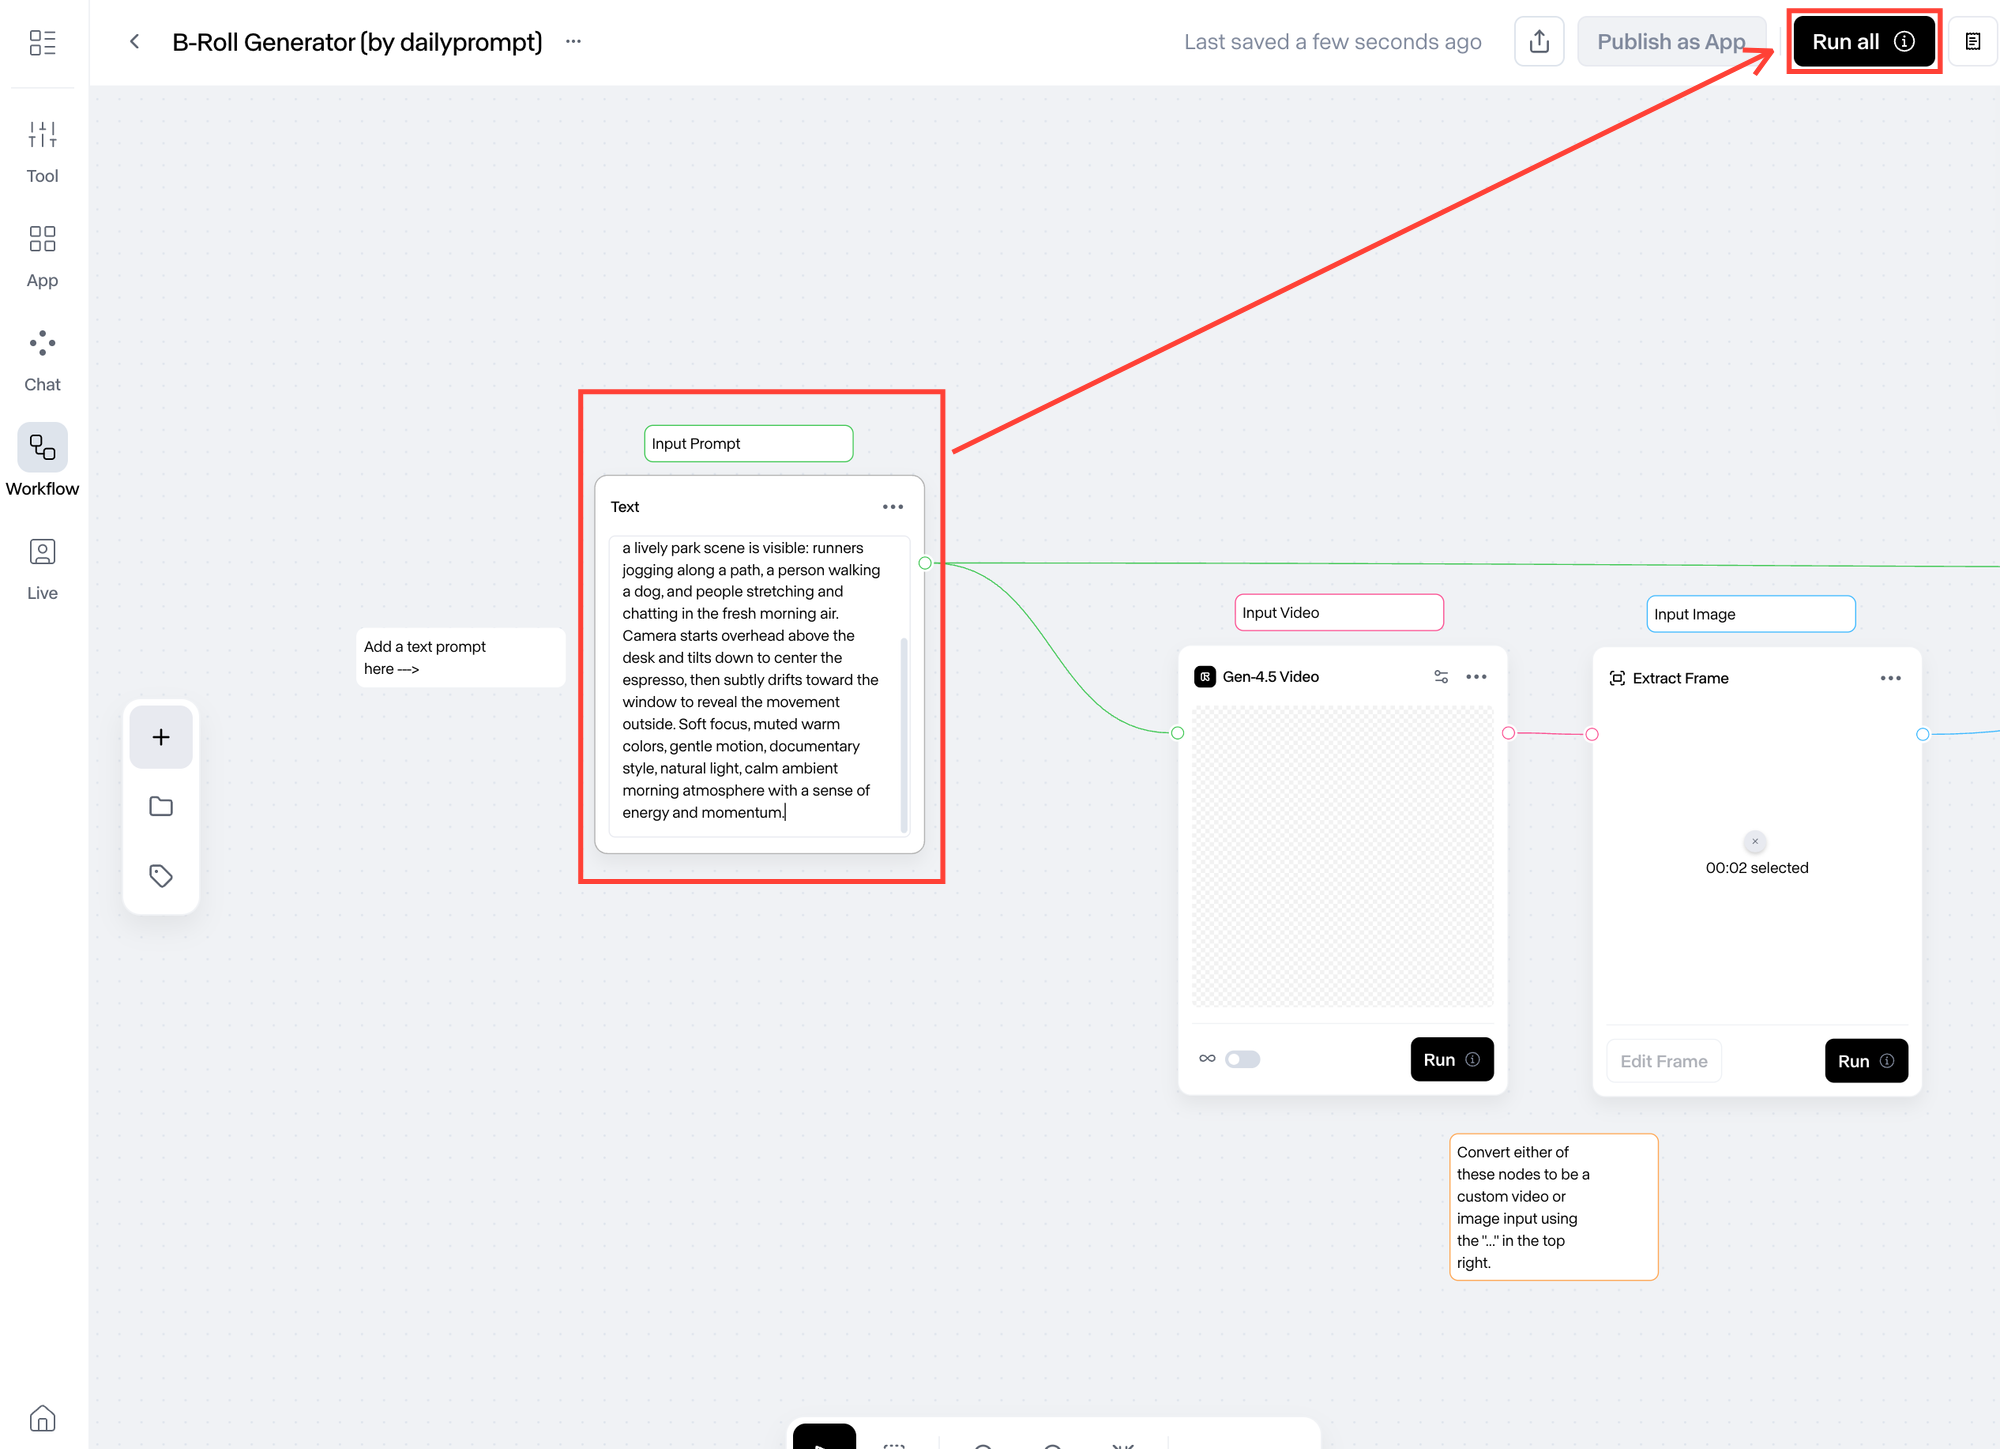Open the notes panel icon beside Run all
This screenshot has height=1449, width=2000.
(x=1972, y=42)
